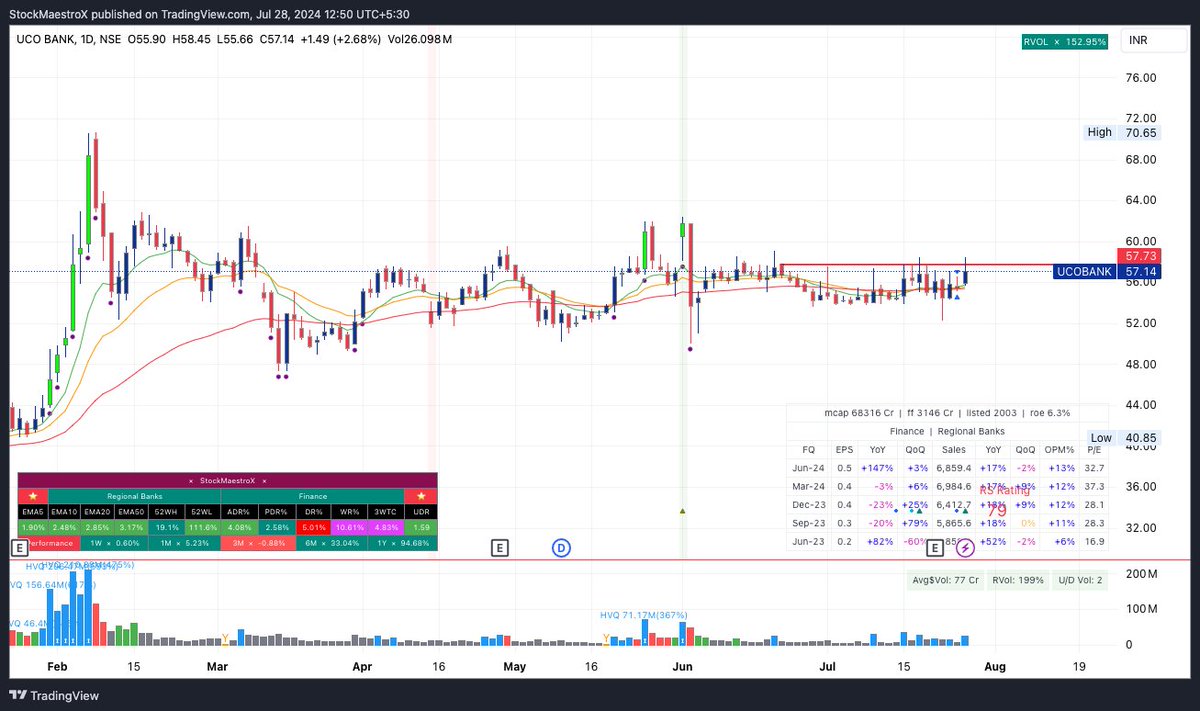Screen dimensions: 1200x711
Task: Click the StockMaestroX table header
Action: (228, 481)
